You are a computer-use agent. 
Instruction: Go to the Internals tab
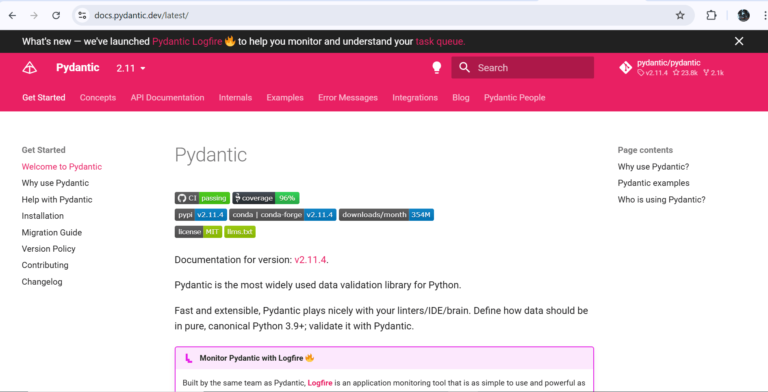[235, 98]
